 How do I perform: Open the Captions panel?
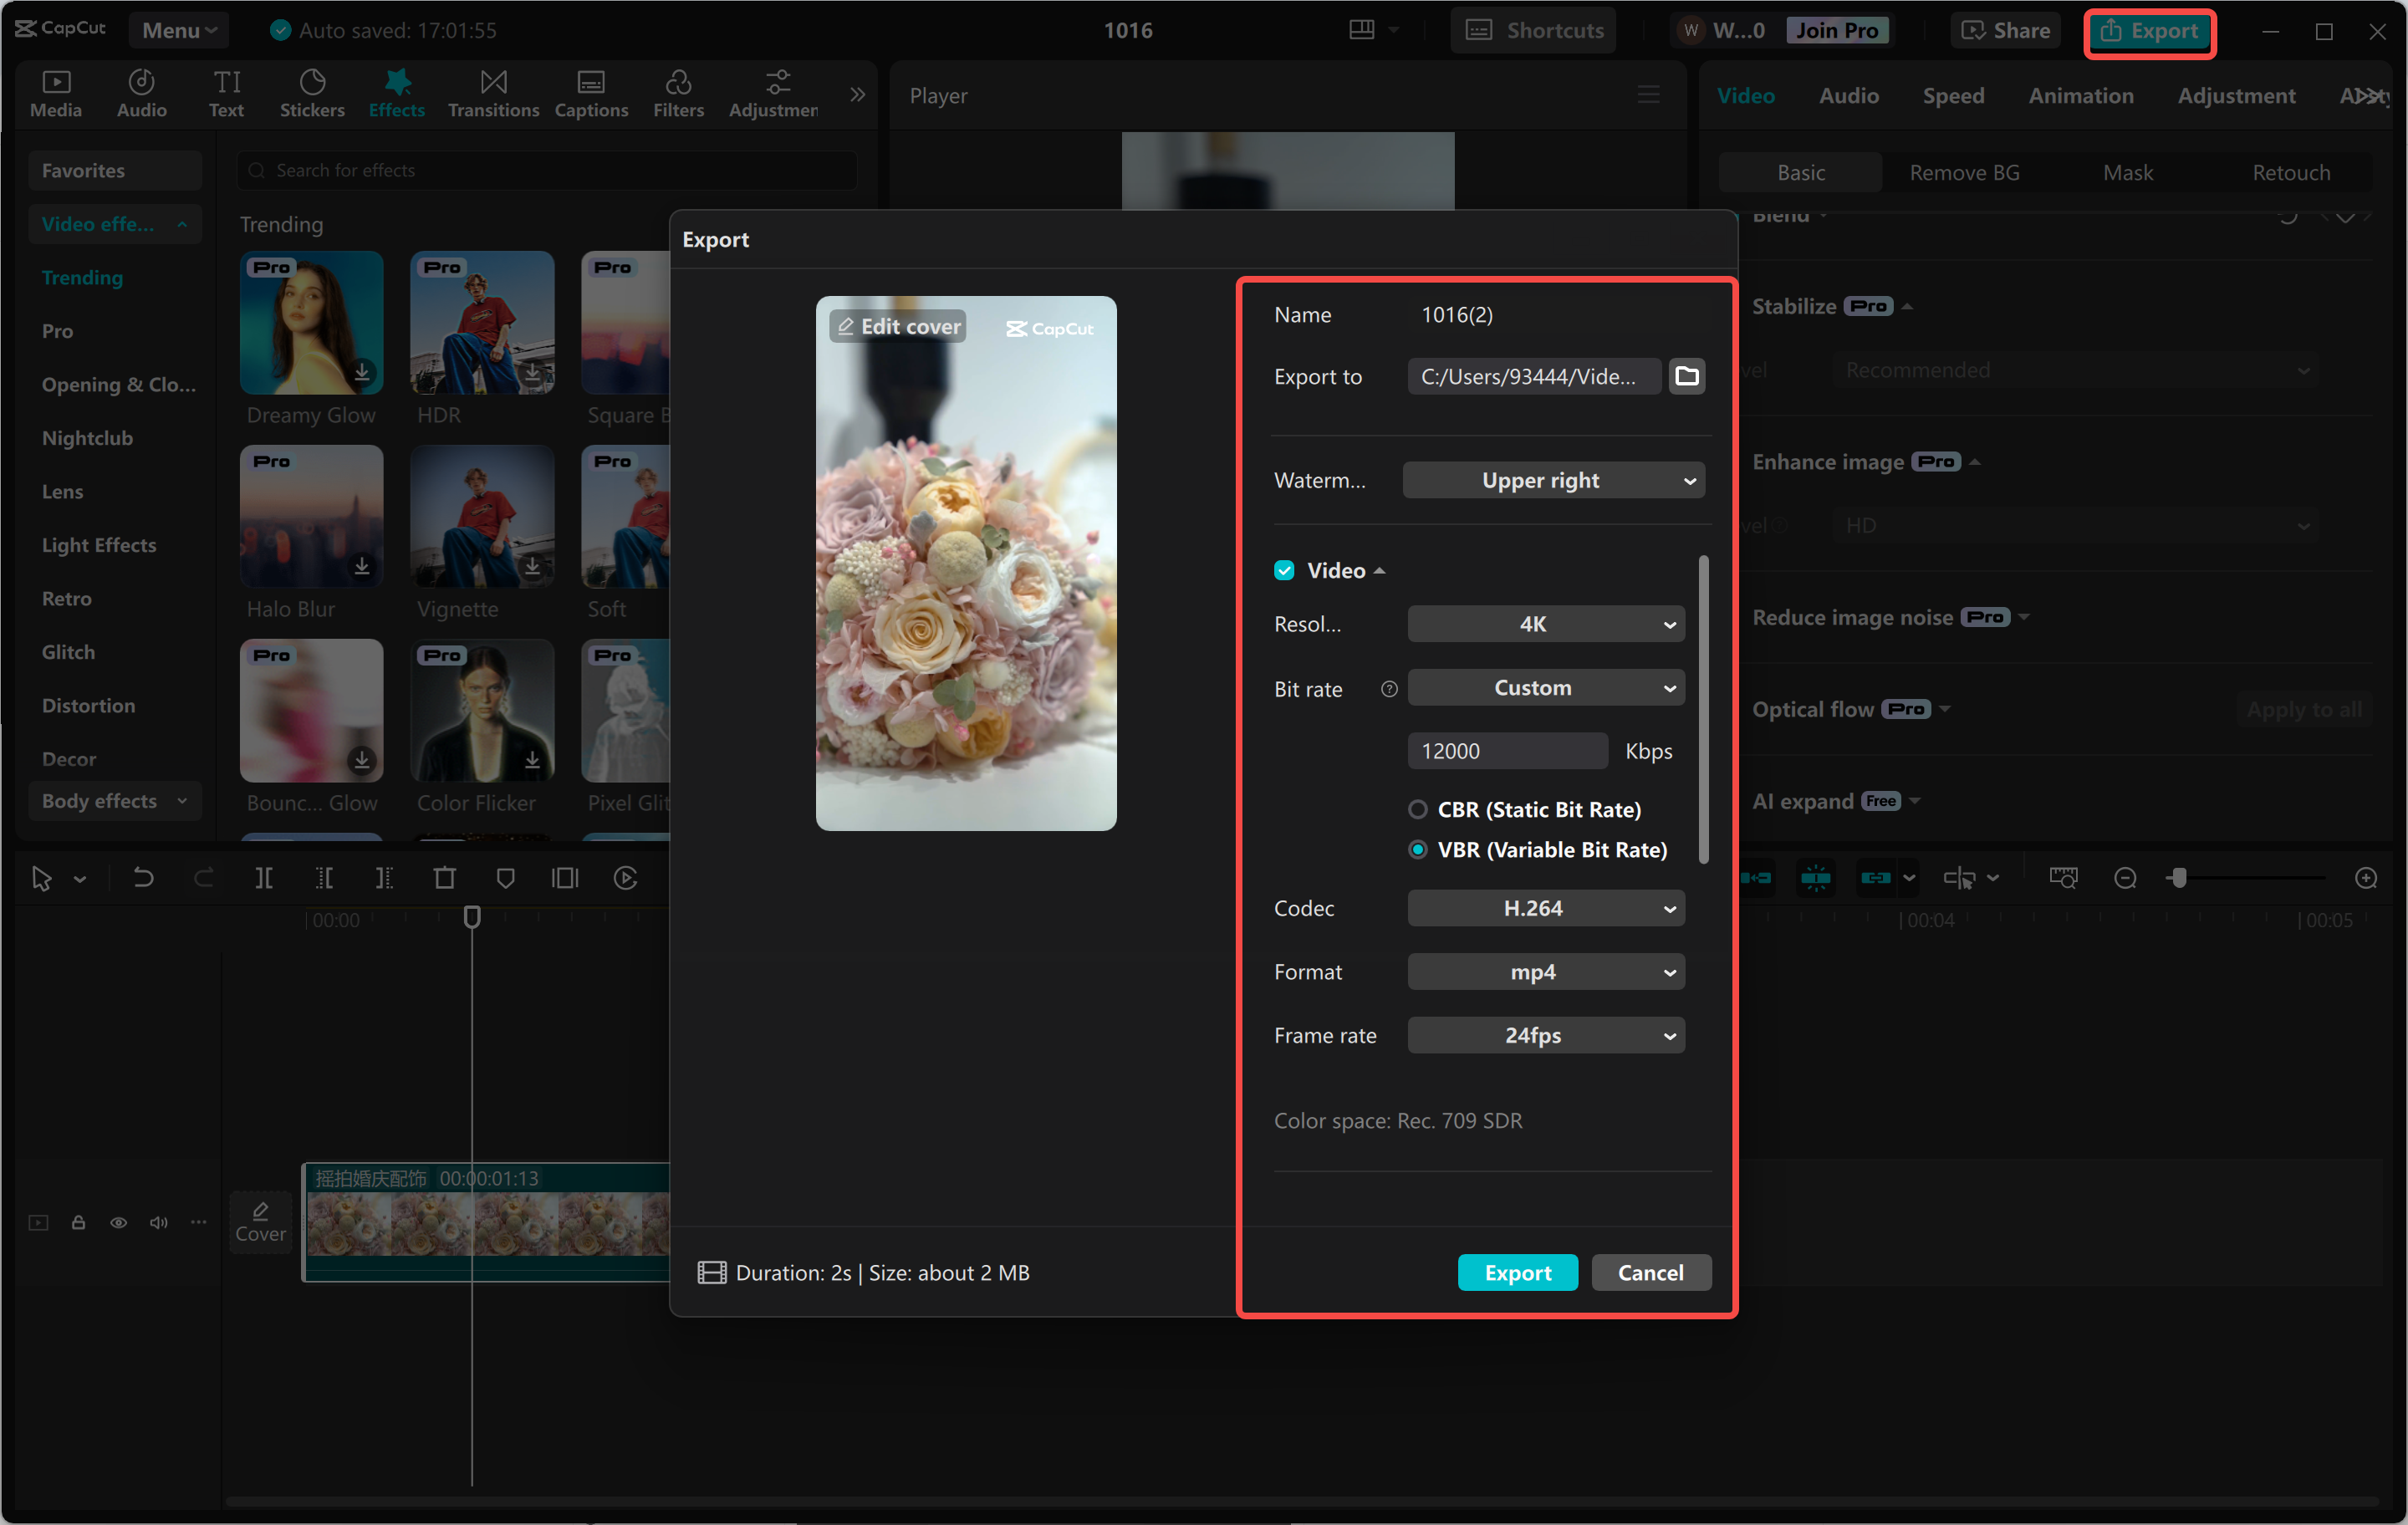point(591,93)
